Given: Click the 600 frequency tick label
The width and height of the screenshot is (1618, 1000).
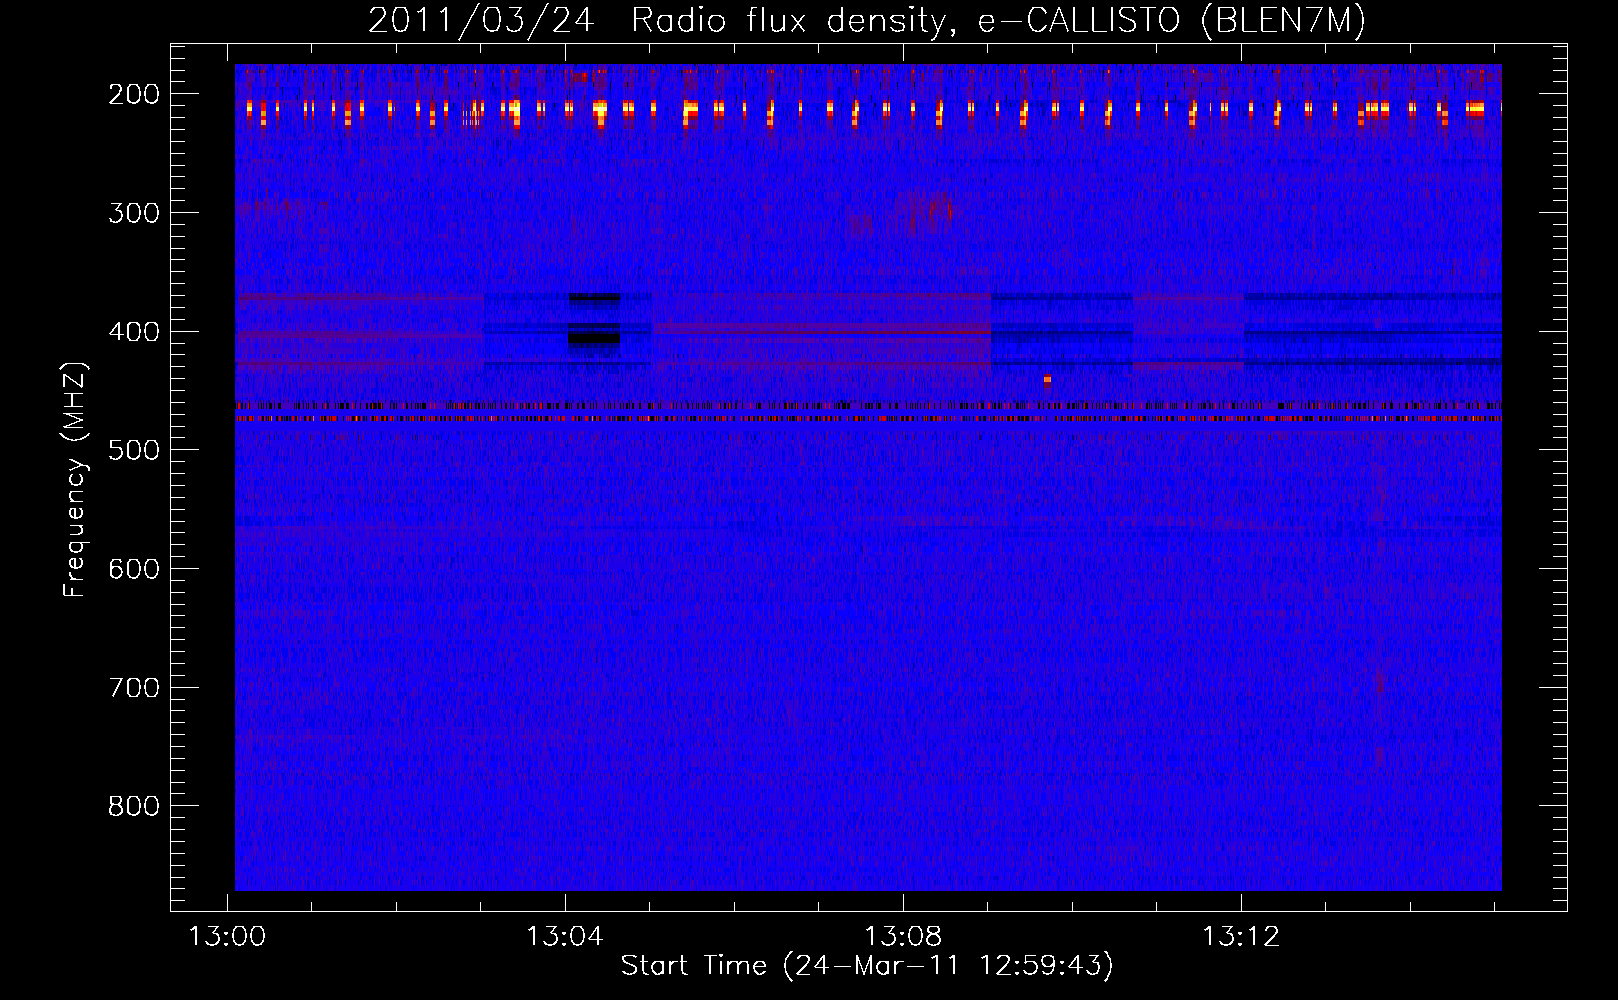Looking at the screenshot, I should click(134, 569).
